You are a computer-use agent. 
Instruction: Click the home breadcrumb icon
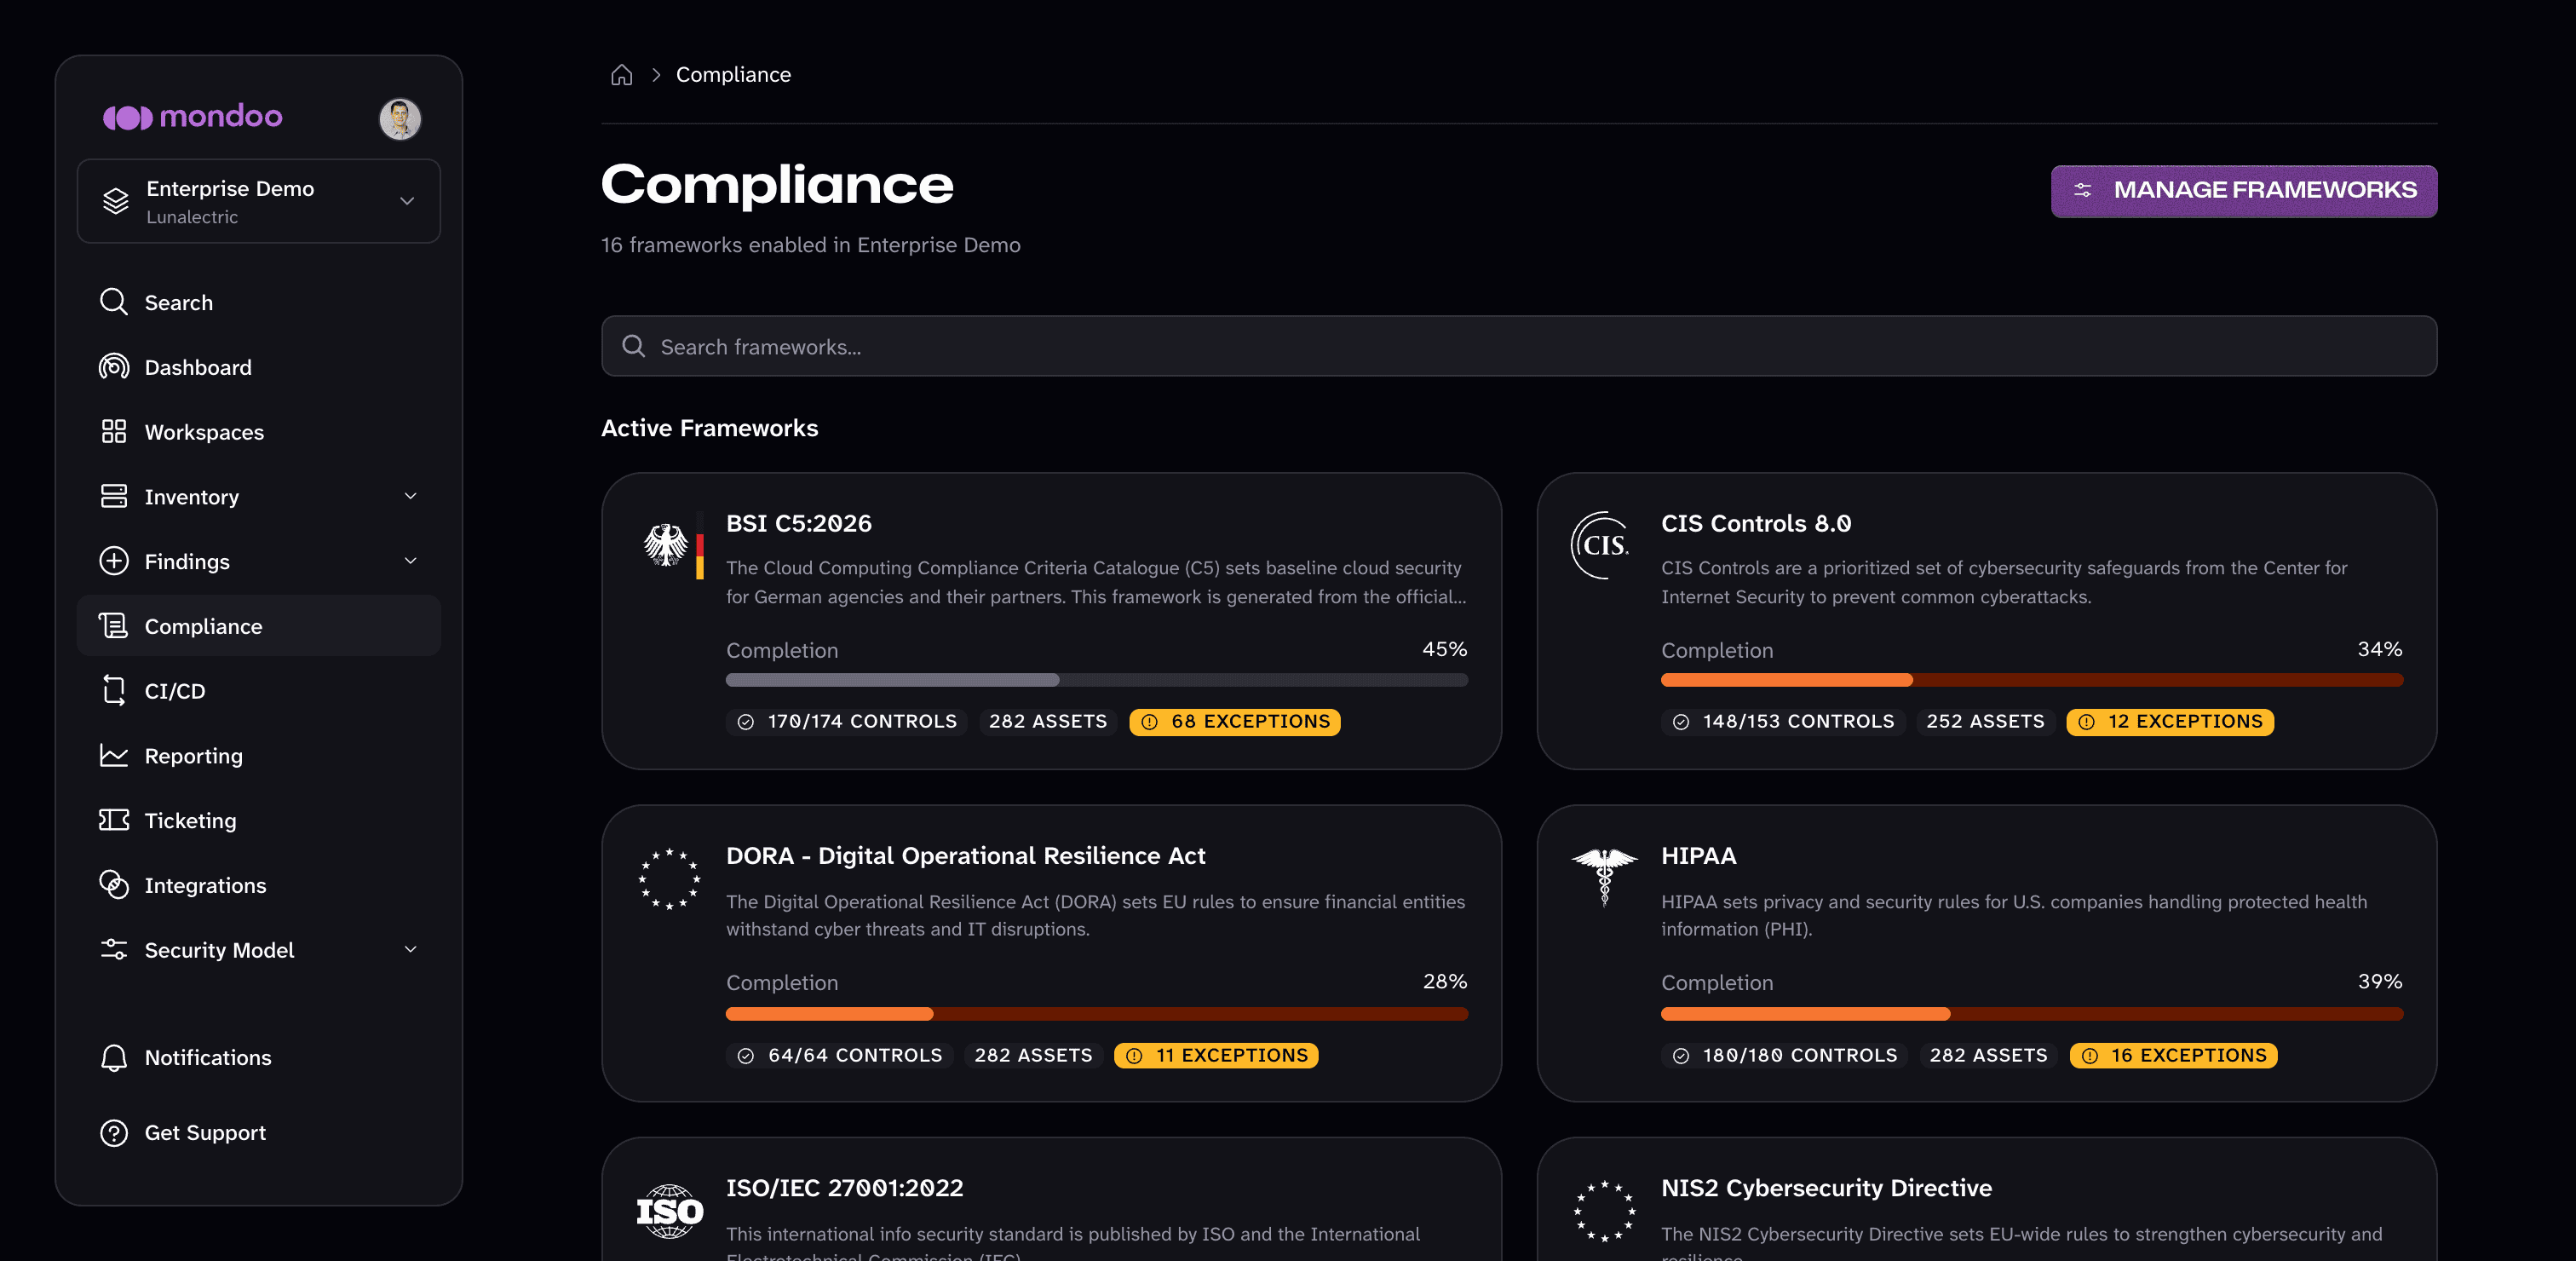coord(621,75)
